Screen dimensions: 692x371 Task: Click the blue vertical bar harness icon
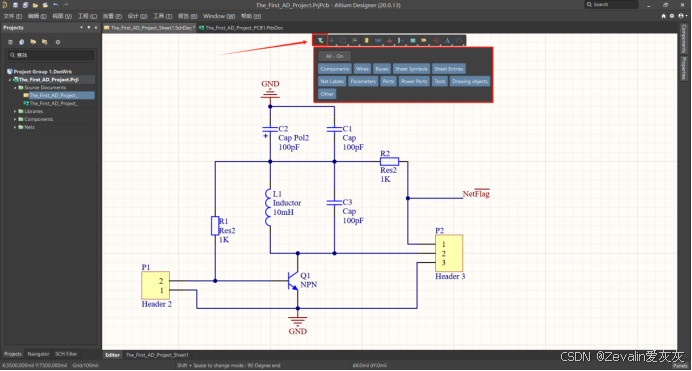(401, 40)
